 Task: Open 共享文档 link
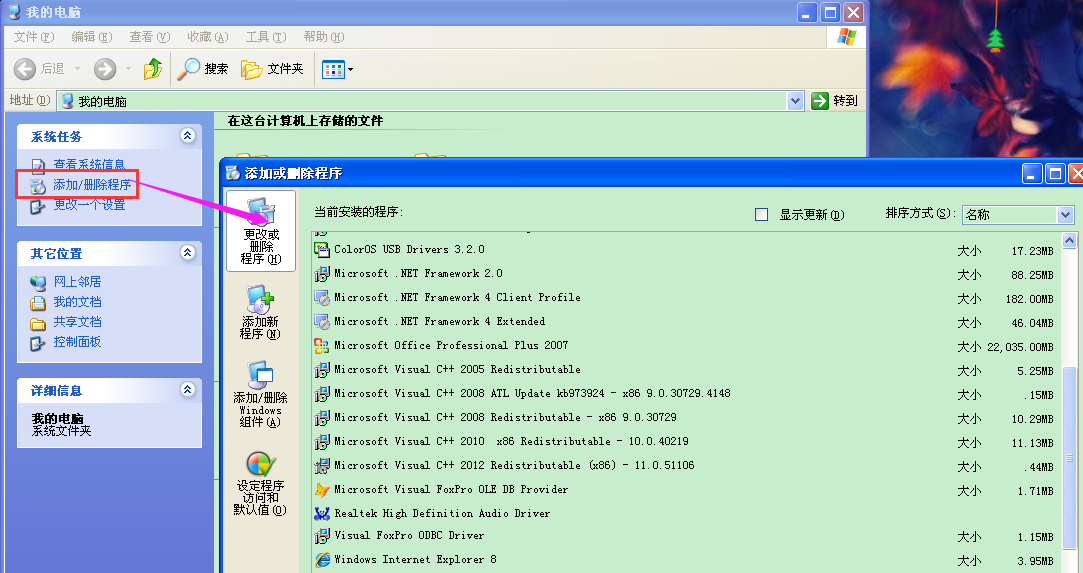[77, 322]
